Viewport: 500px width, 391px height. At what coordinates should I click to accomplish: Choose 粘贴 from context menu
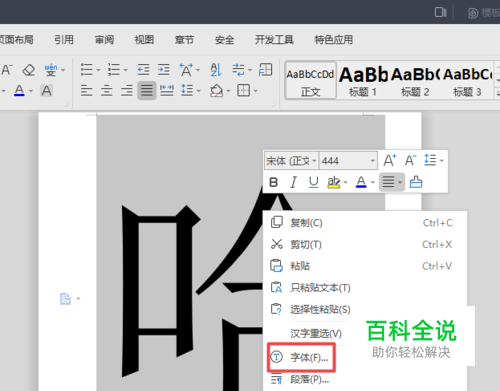(x=365, y=266)
